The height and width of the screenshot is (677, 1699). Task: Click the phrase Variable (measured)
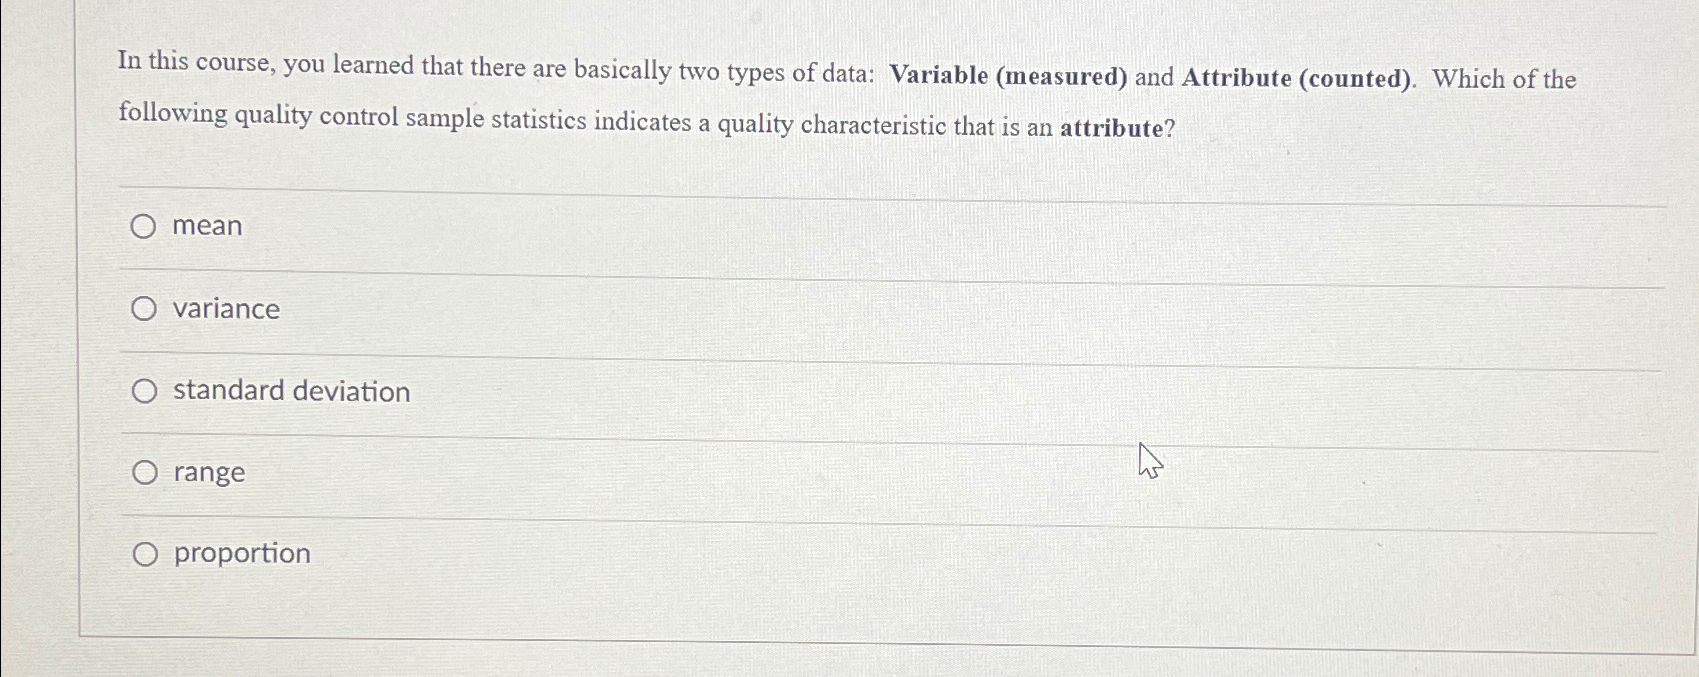pyautogui.click(x=1008, y=77)
